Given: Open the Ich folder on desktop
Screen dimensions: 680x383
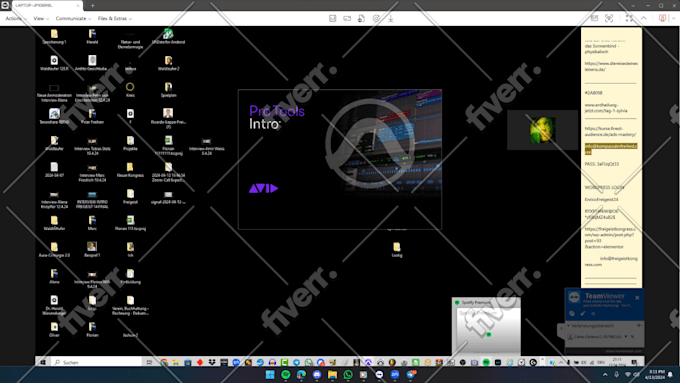Looking at the screenshot, I should [130, 249].
